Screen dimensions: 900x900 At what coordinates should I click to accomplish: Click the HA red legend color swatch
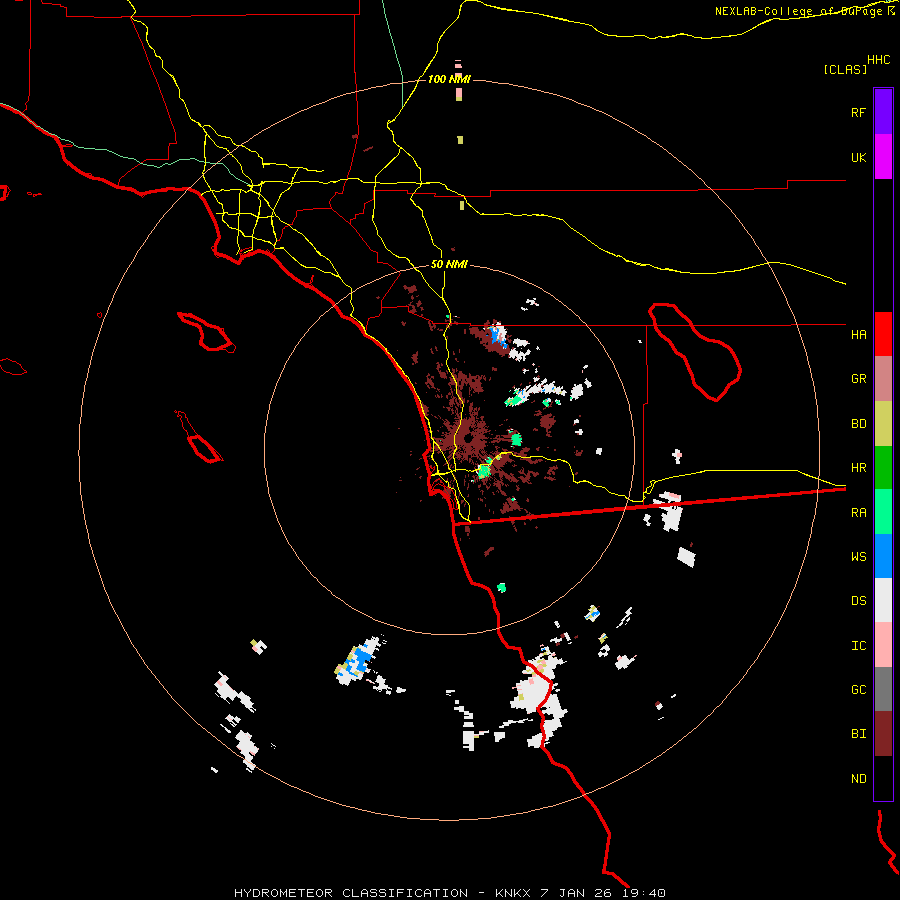tap(883, 334)
